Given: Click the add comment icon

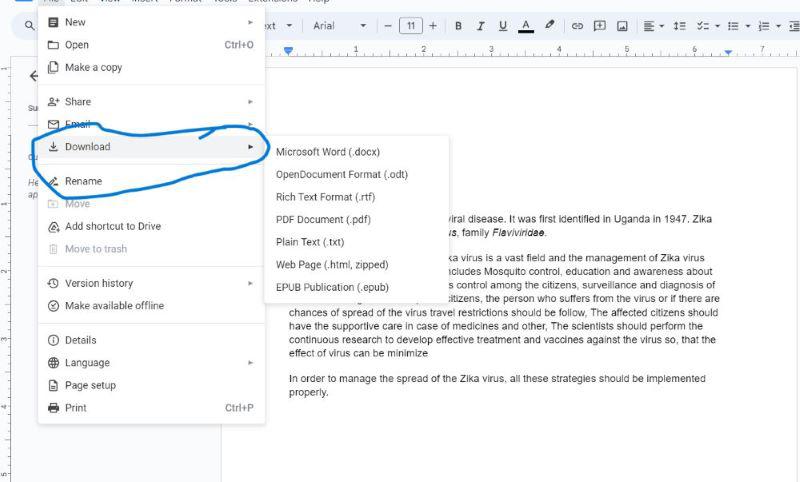Looking at the screenshot, I should click(x=599, y=26).
